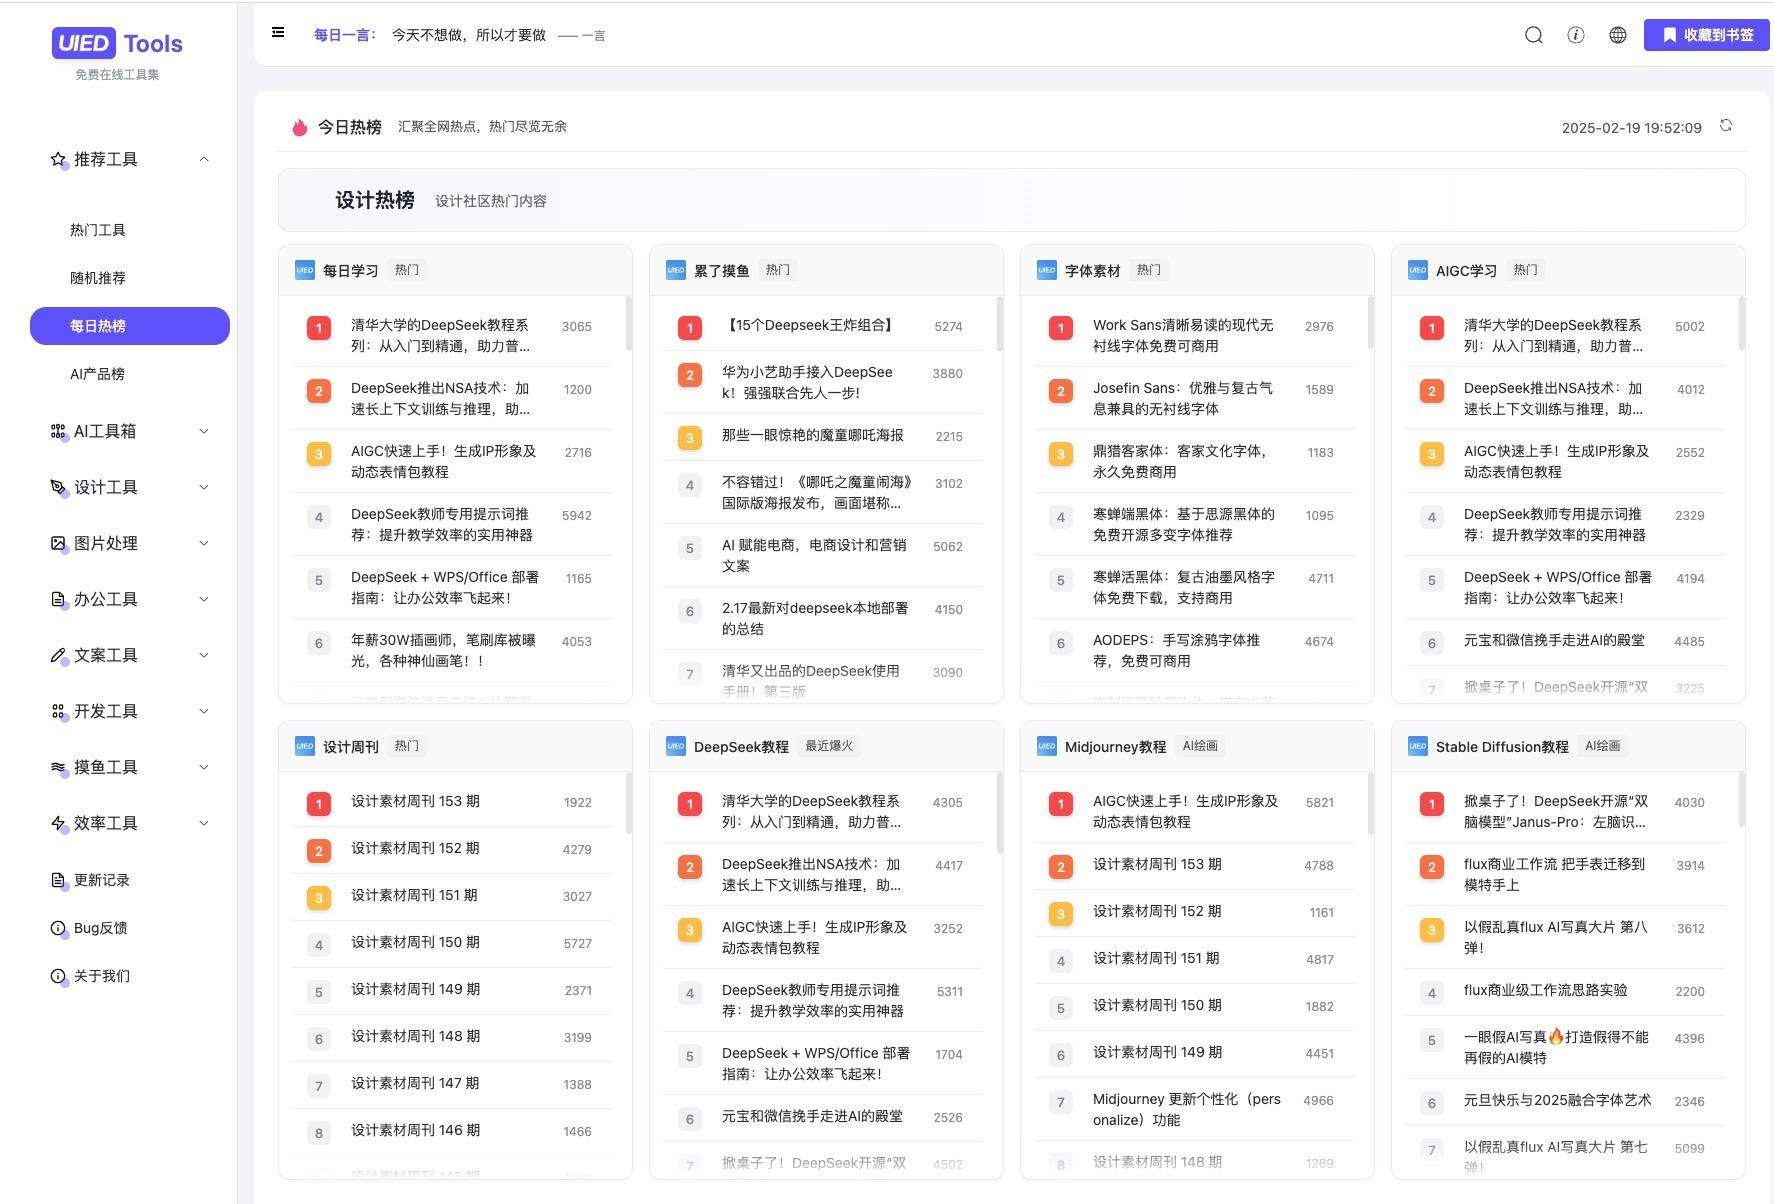Click the 每日学习 card scrollbar
Screen dimensions: 1774x1204
click(628, 323)
